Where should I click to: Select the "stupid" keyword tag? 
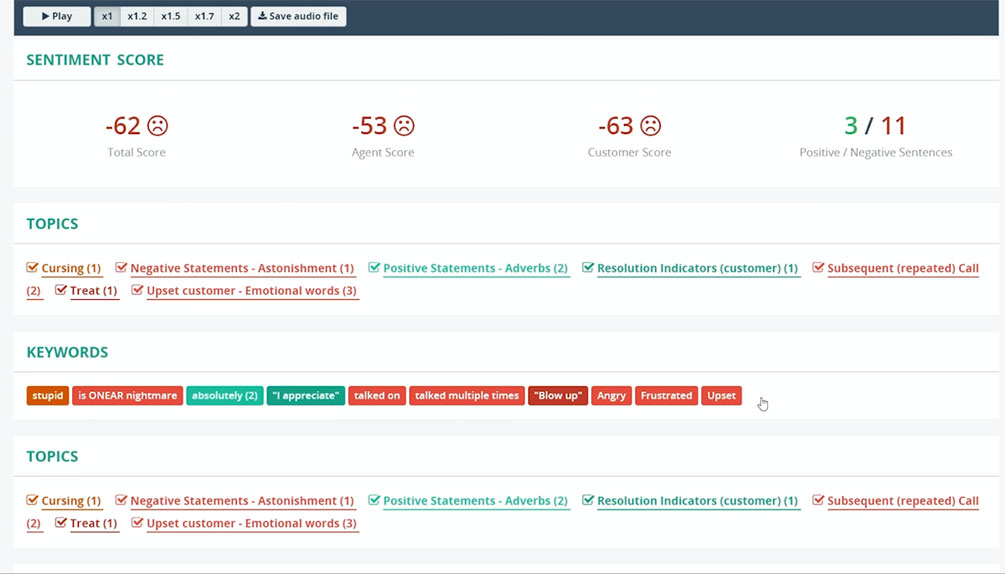(47, 396)
